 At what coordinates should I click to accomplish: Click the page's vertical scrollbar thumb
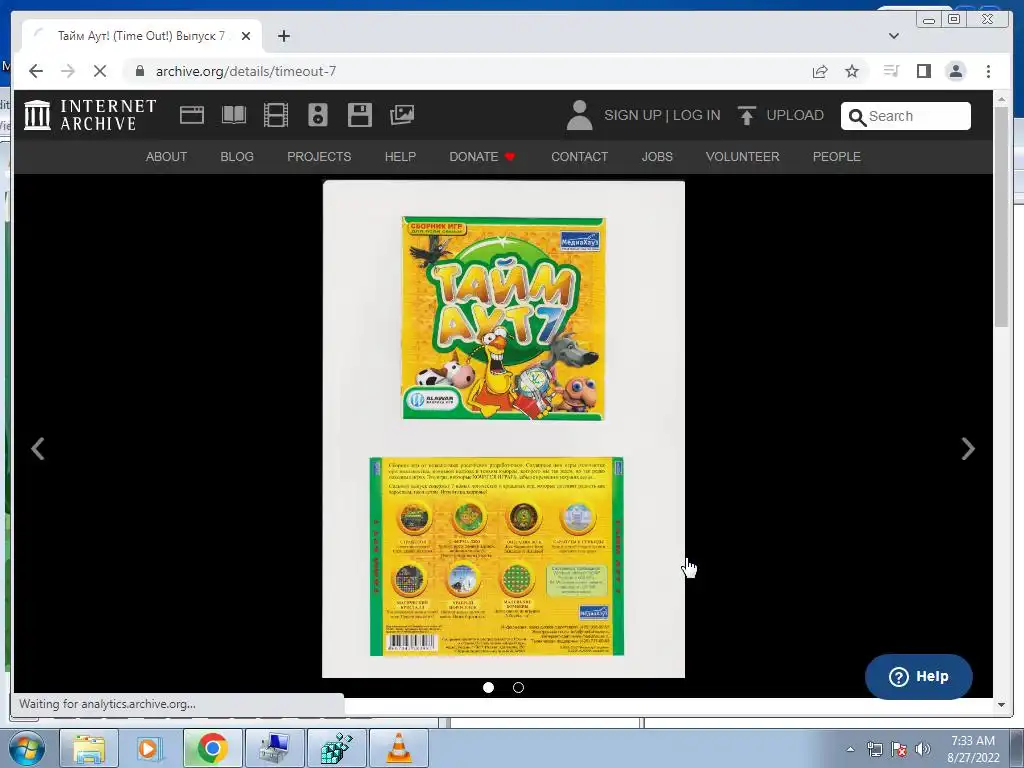click(1001, 217)
